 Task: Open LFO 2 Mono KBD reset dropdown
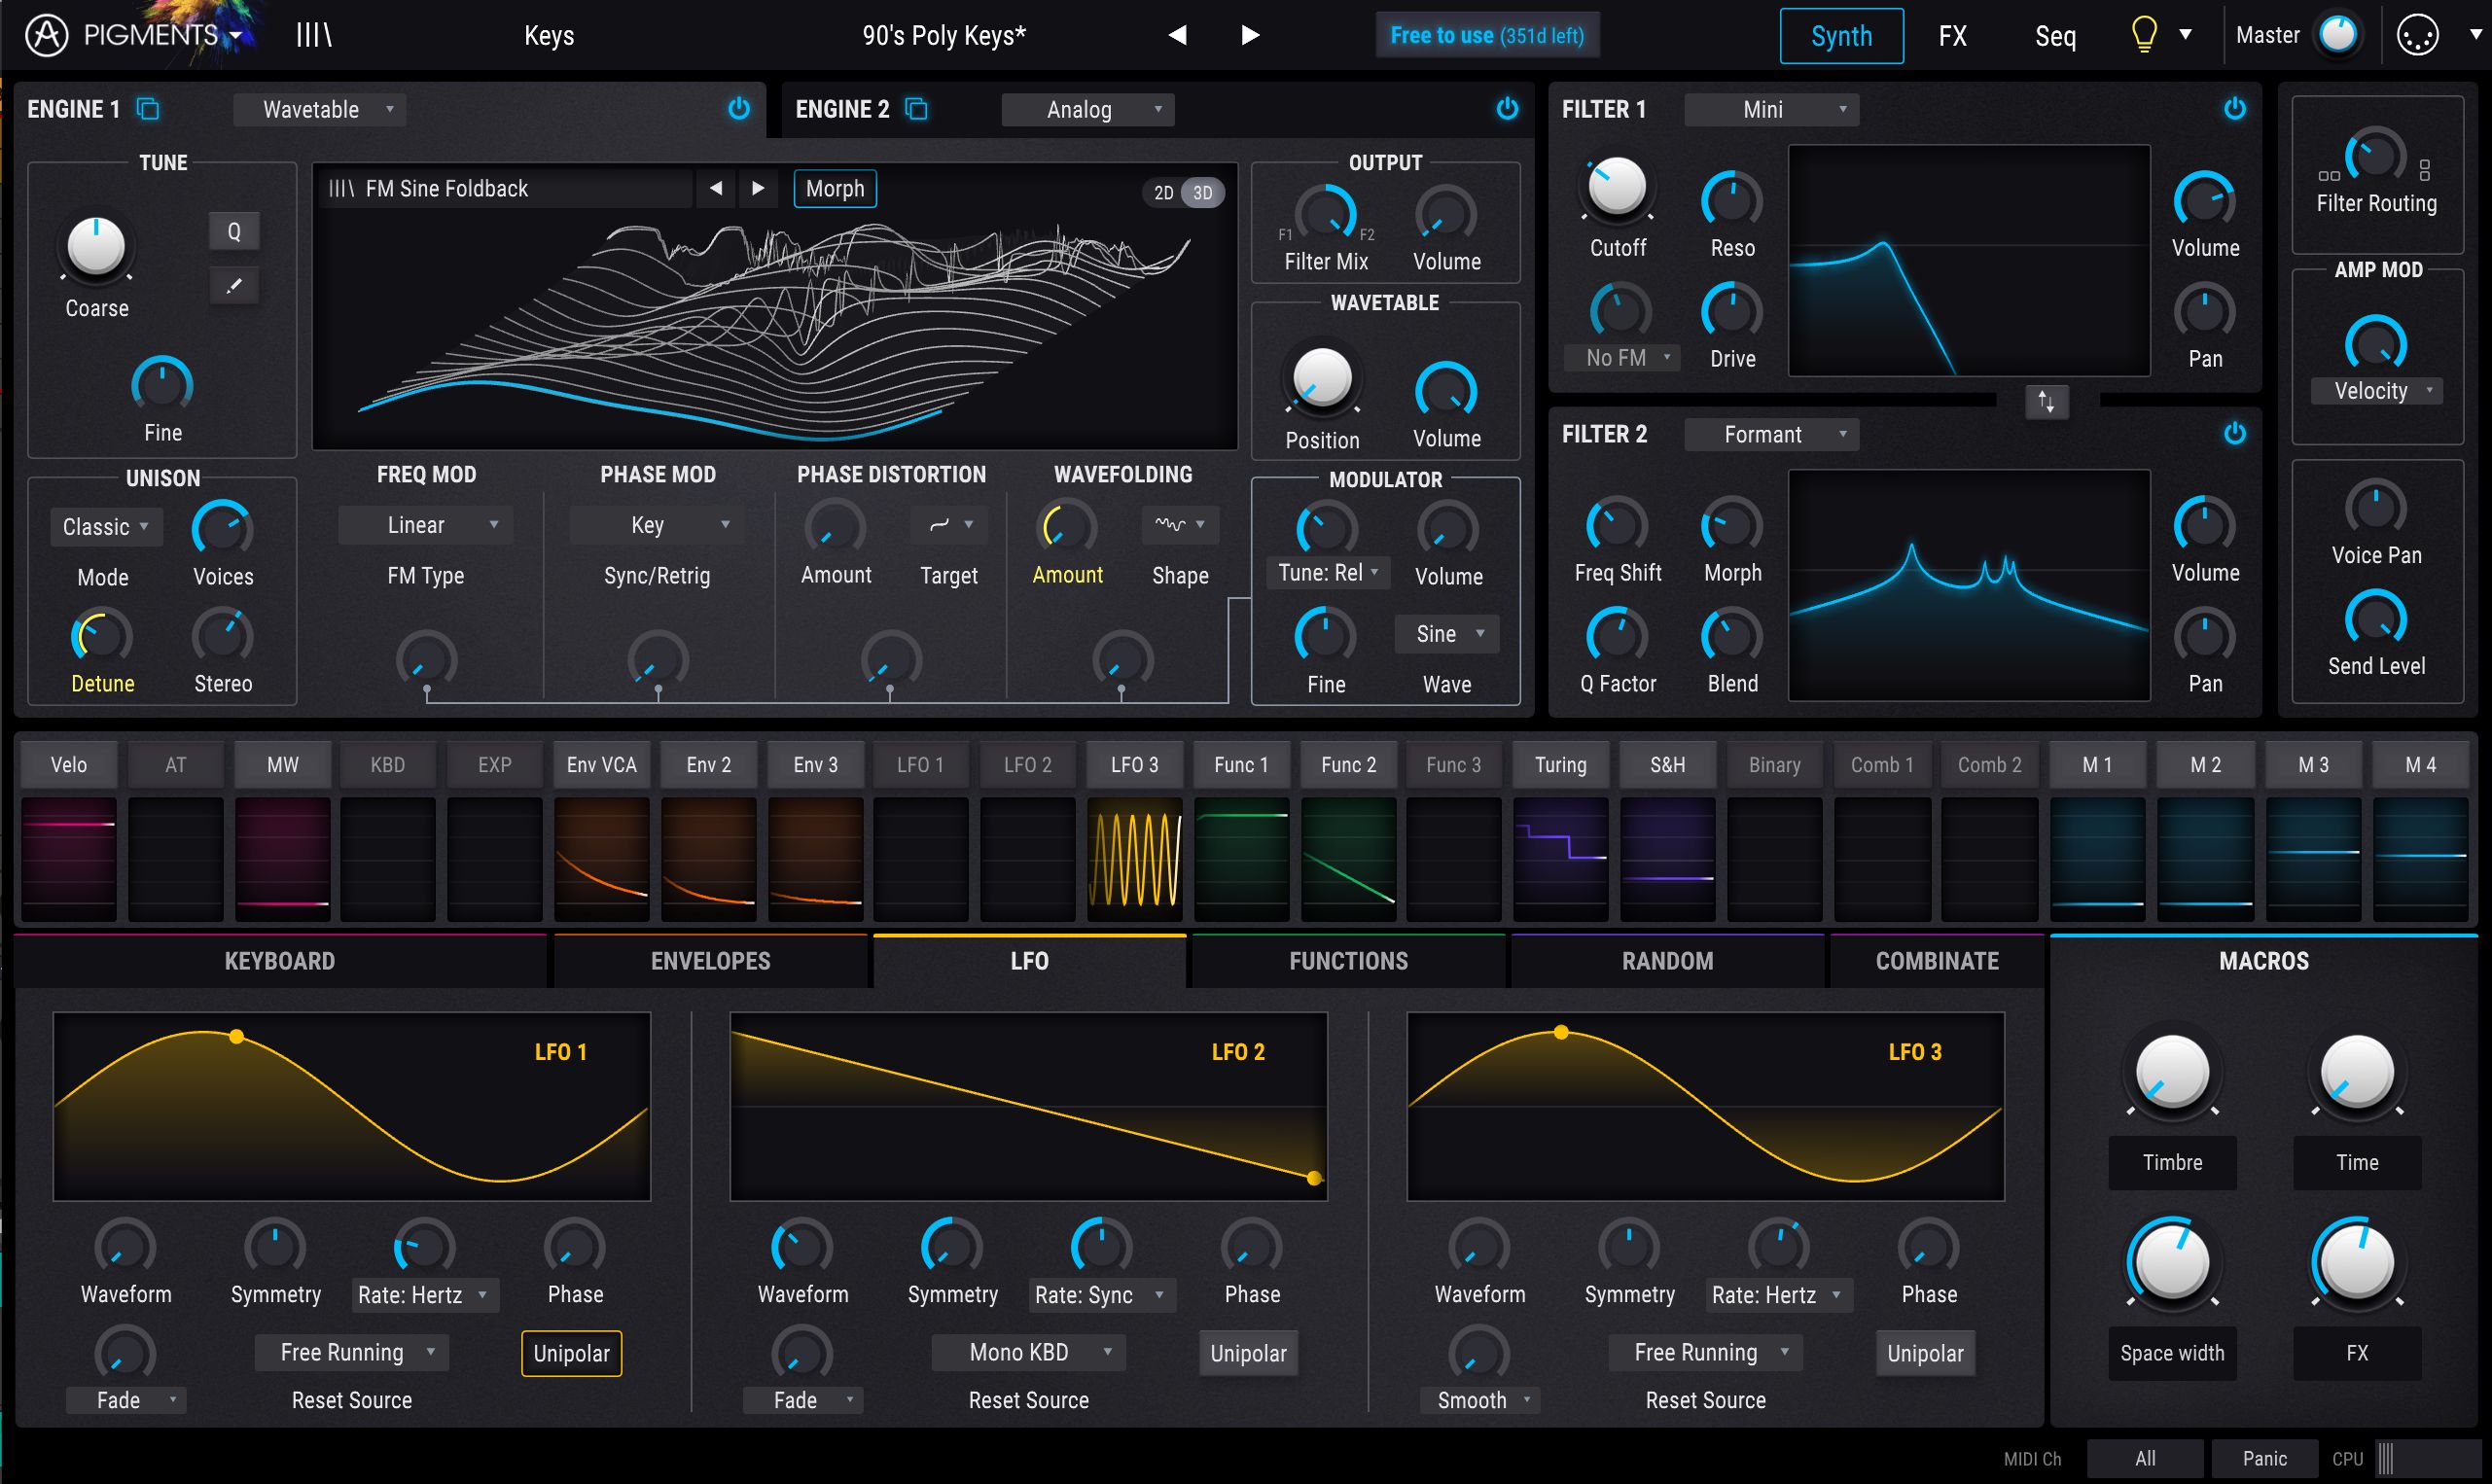1028,1352
